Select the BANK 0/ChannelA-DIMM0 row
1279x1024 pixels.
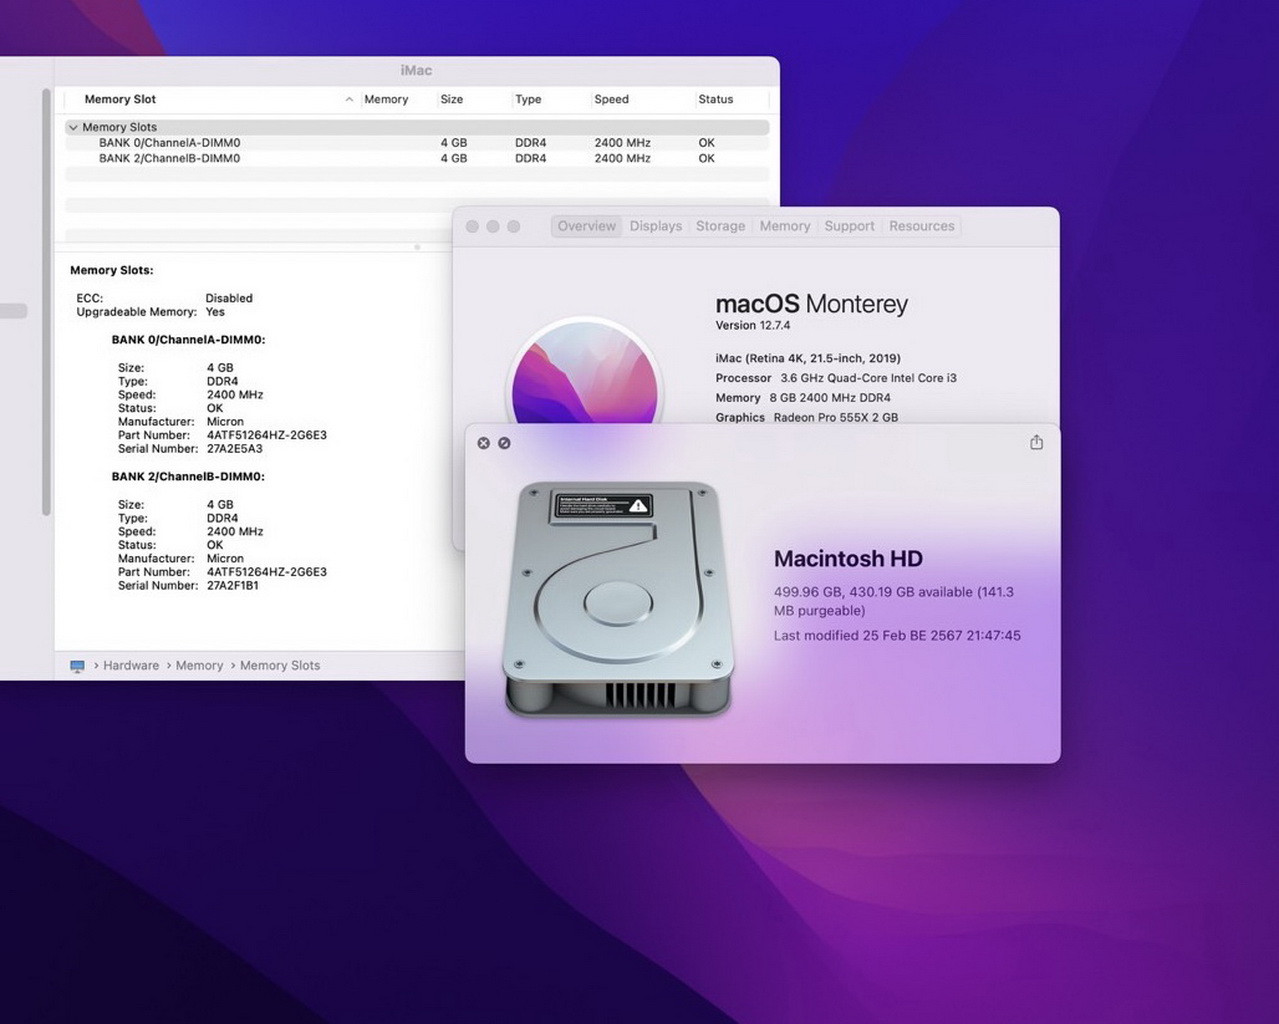[417, 143]
